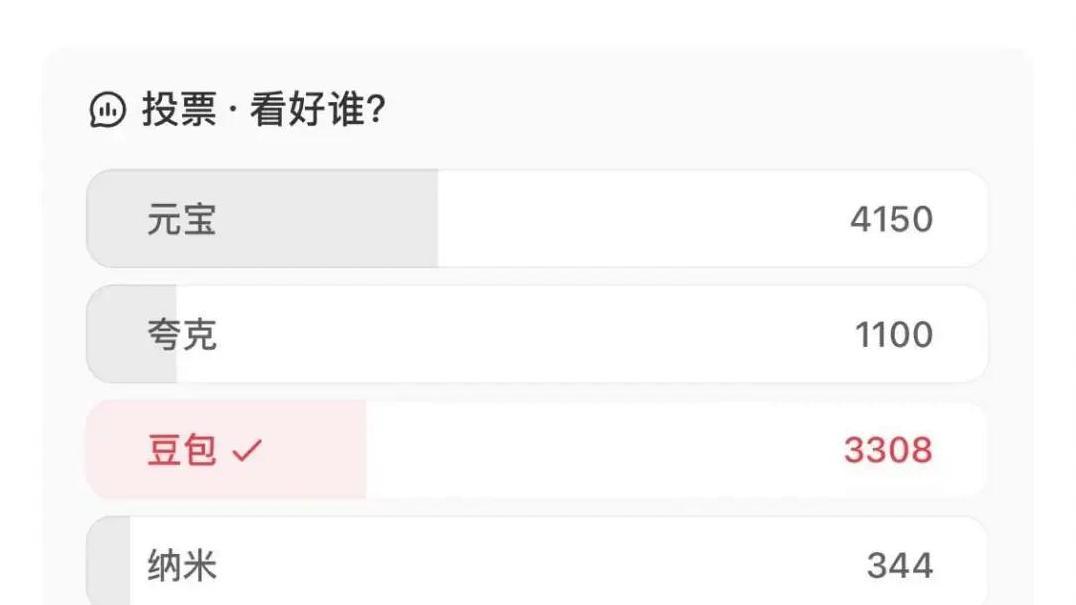Toggle the selected 豆包 option label
The image size is (1076, 605).
coord(181,451)
